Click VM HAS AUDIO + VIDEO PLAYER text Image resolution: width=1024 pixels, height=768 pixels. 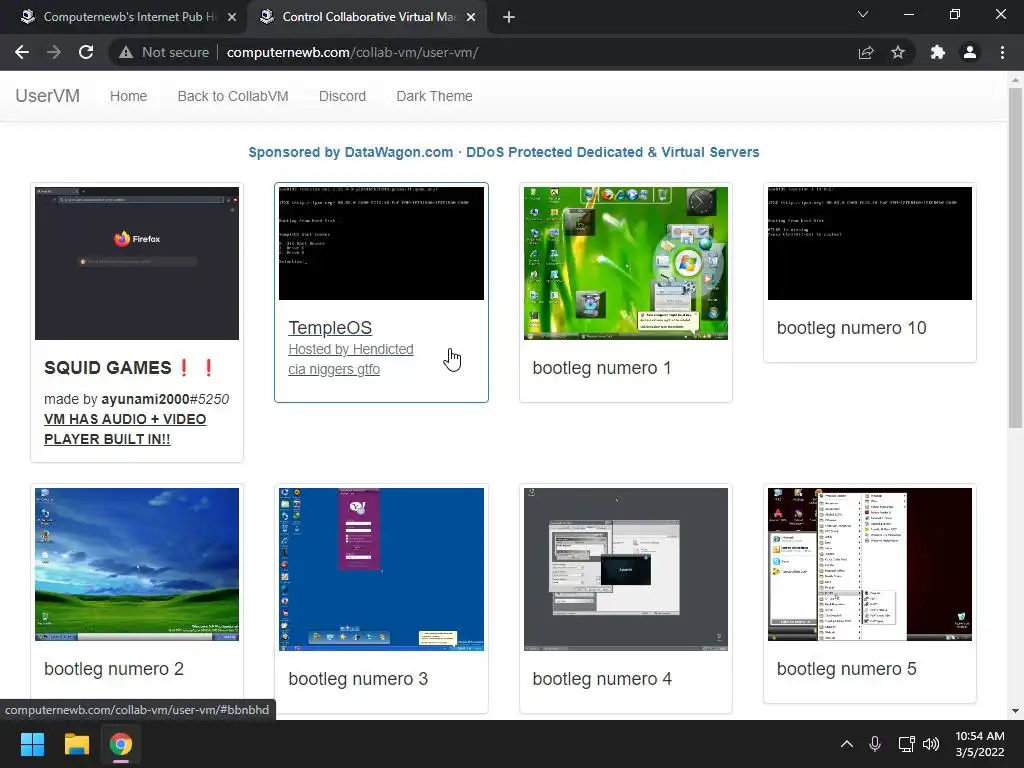(x=125, y=429)
